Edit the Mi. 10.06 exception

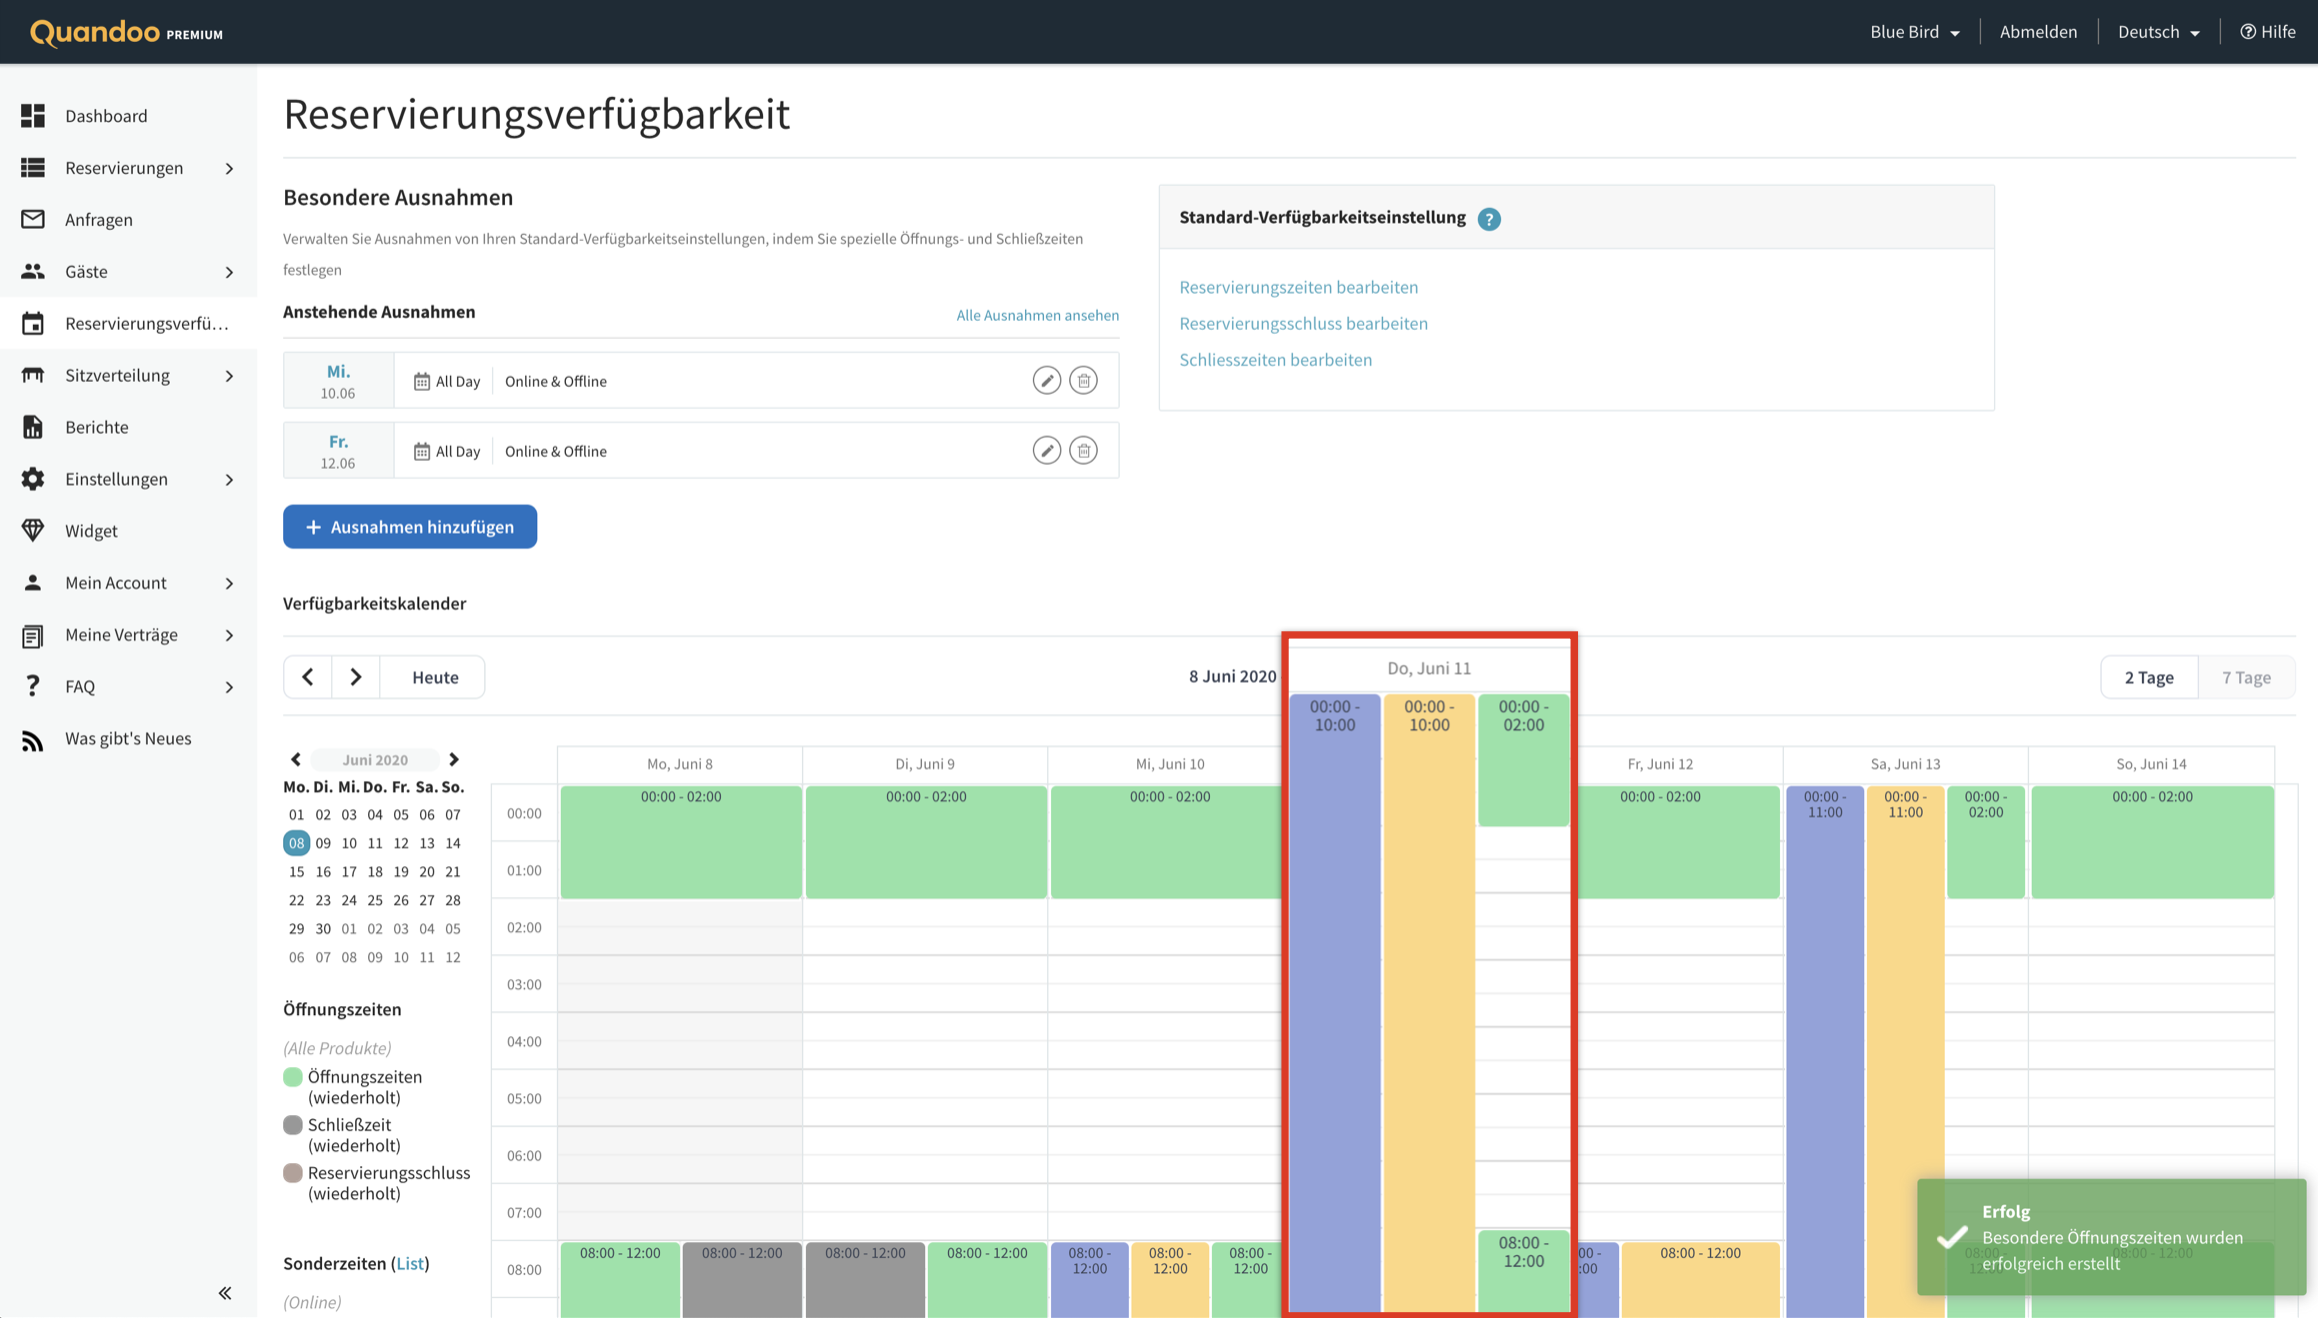[1046, 380]
